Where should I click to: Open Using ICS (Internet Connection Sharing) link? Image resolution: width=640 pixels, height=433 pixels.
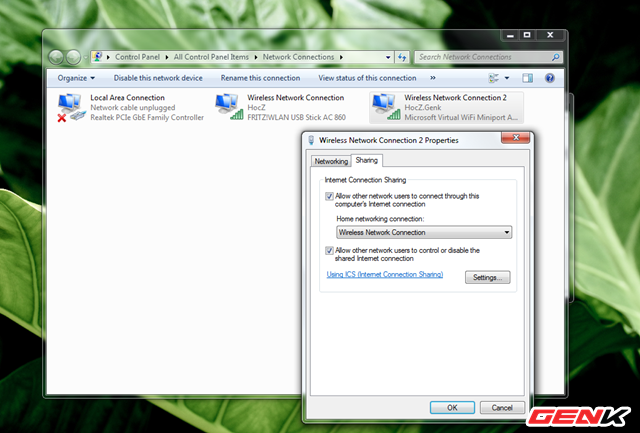point(385,275)
